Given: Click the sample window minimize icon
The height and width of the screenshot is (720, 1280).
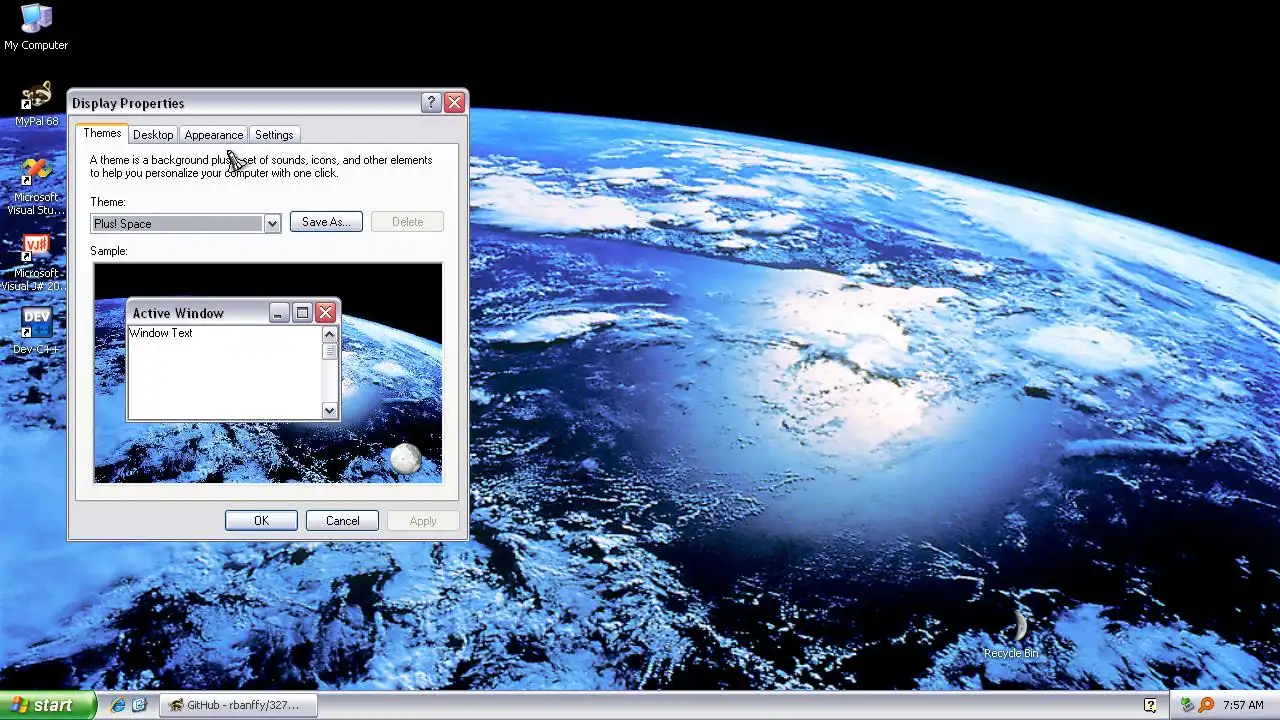Looking at the screenshot, I should coord(279,313).
